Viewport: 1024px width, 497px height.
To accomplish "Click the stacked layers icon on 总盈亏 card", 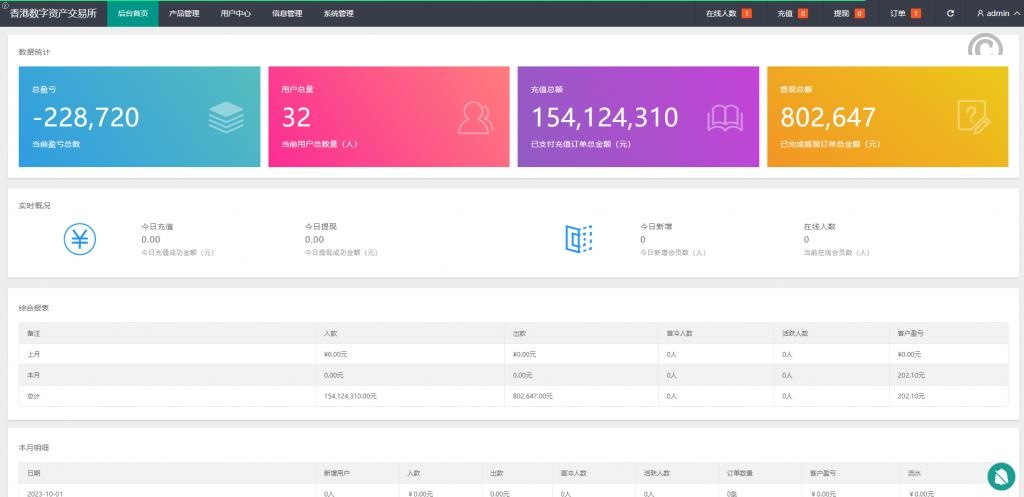I will coord(226,118).
